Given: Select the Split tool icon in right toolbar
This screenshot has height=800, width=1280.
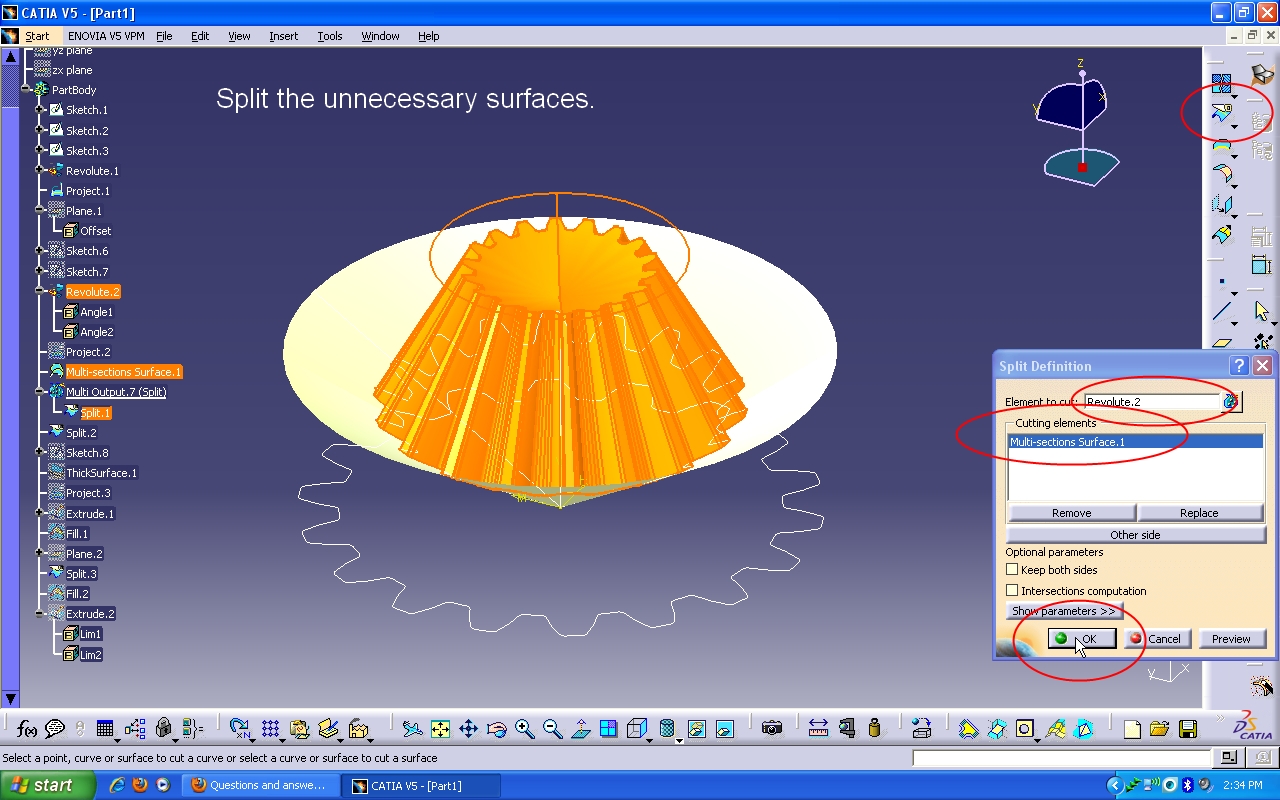Looking at the screenshot, I should [1221, 113].
